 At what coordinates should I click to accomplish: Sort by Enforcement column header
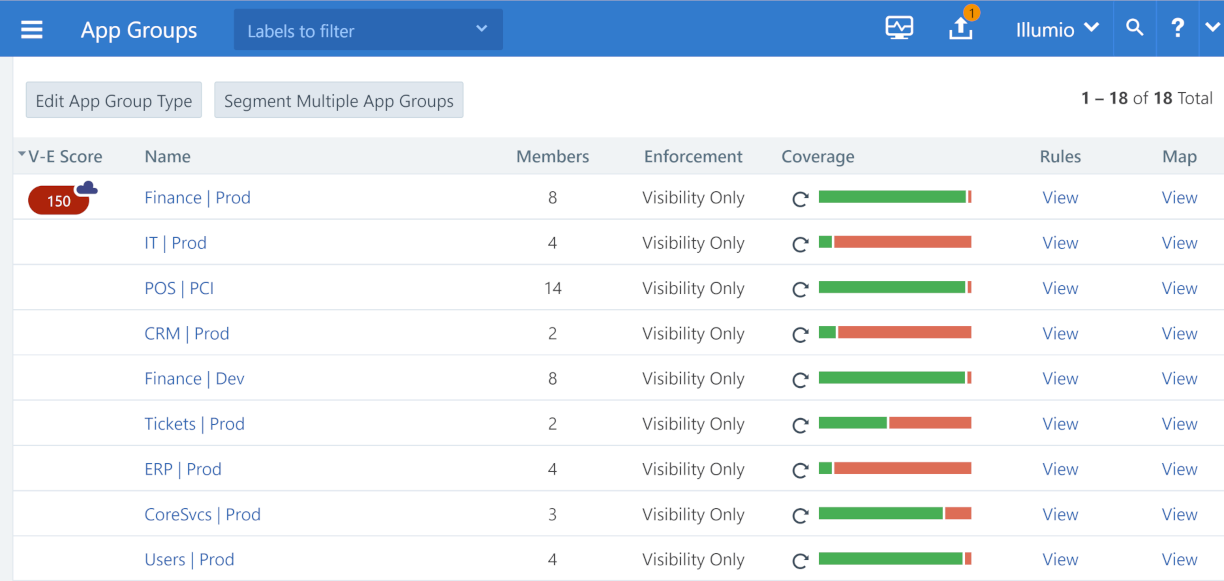coord(693,156)
